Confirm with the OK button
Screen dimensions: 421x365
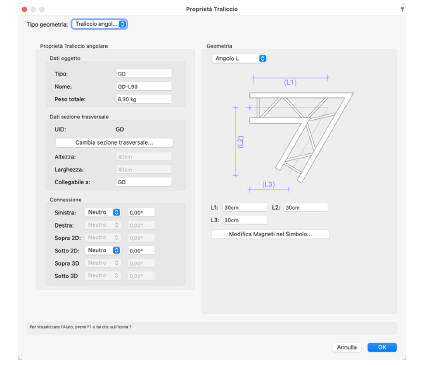click(x=382, y=347)
